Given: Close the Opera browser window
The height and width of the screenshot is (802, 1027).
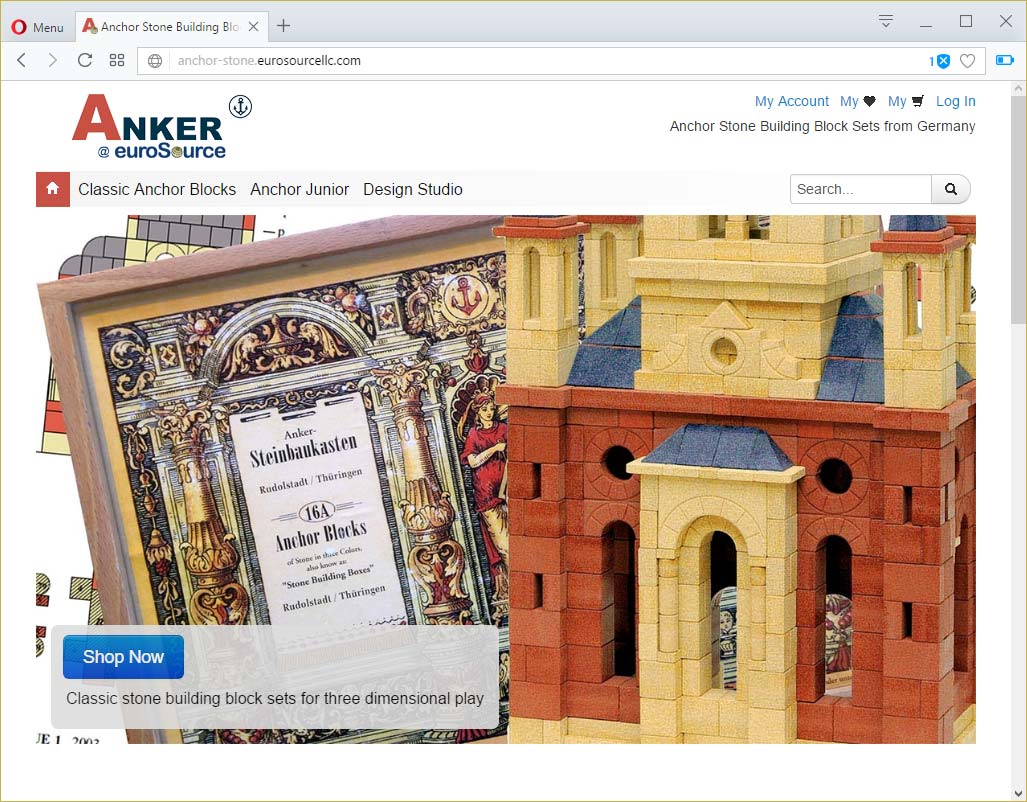Looking at the screenshot, I should [x=1006, y=22].
